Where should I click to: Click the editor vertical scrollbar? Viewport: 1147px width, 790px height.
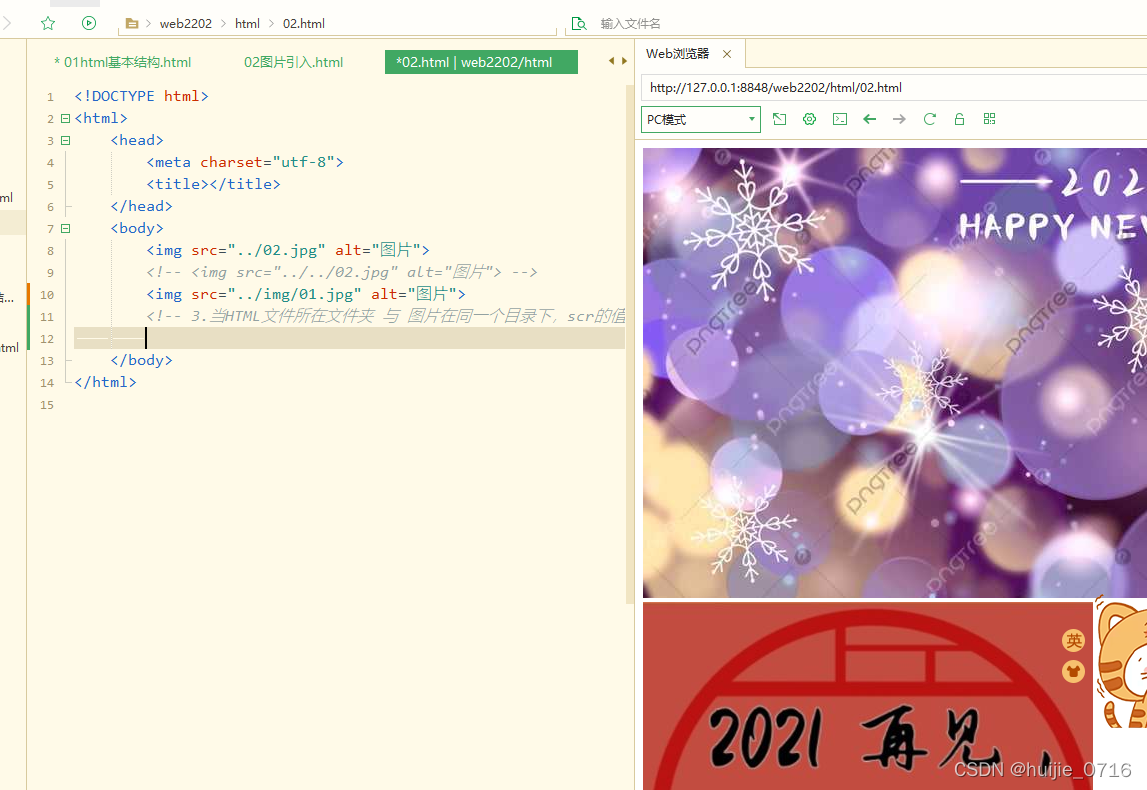[630, 344]
